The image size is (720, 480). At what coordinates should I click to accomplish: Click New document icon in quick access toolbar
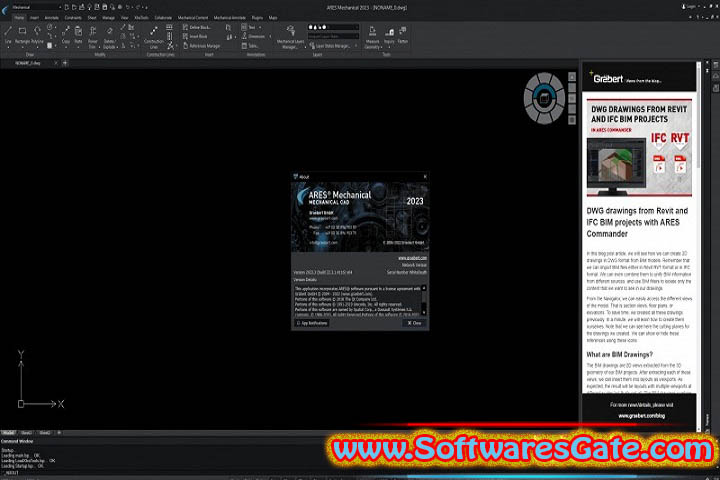click(67, 7)
